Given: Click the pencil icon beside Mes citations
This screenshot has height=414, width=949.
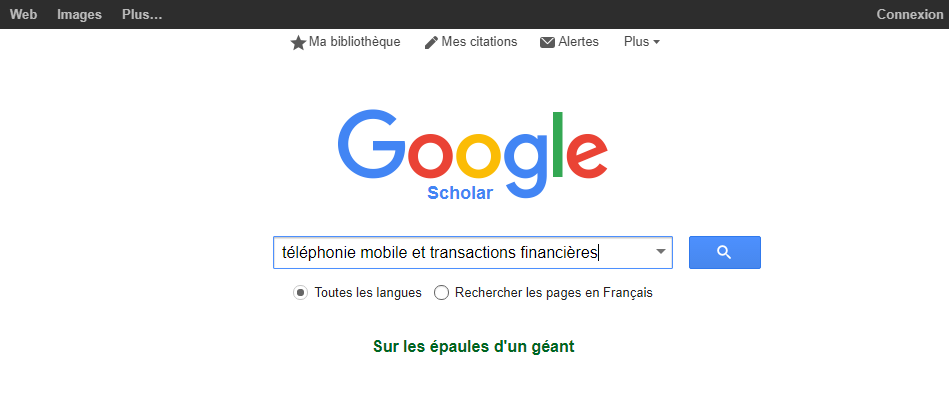Looking at the screenshot, I should tap(431, 43).
